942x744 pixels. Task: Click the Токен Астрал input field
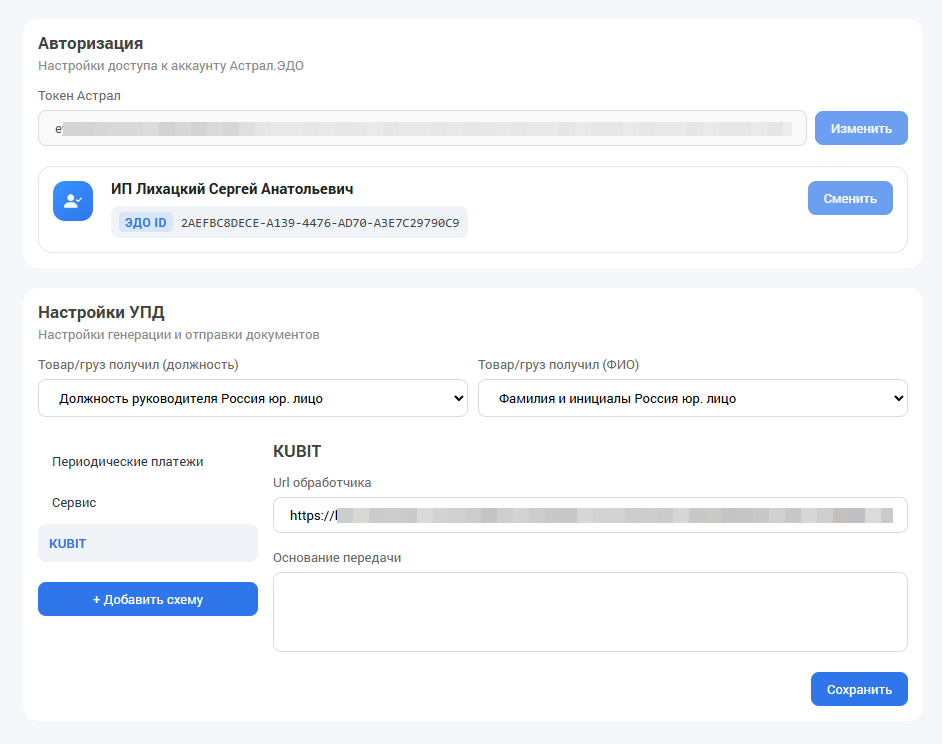click(422, 129)
